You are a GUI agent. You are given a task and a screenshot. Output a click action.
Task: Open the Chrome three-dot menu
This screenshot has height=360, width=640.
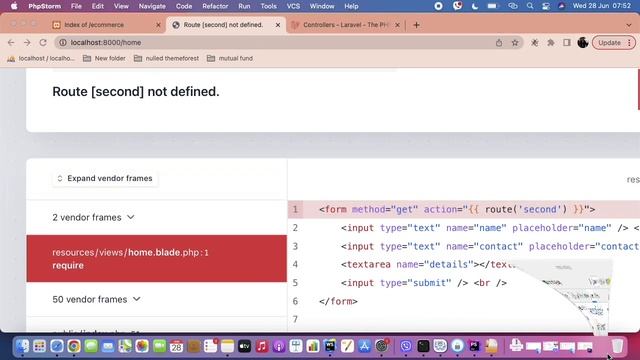[x=629, y=42]
